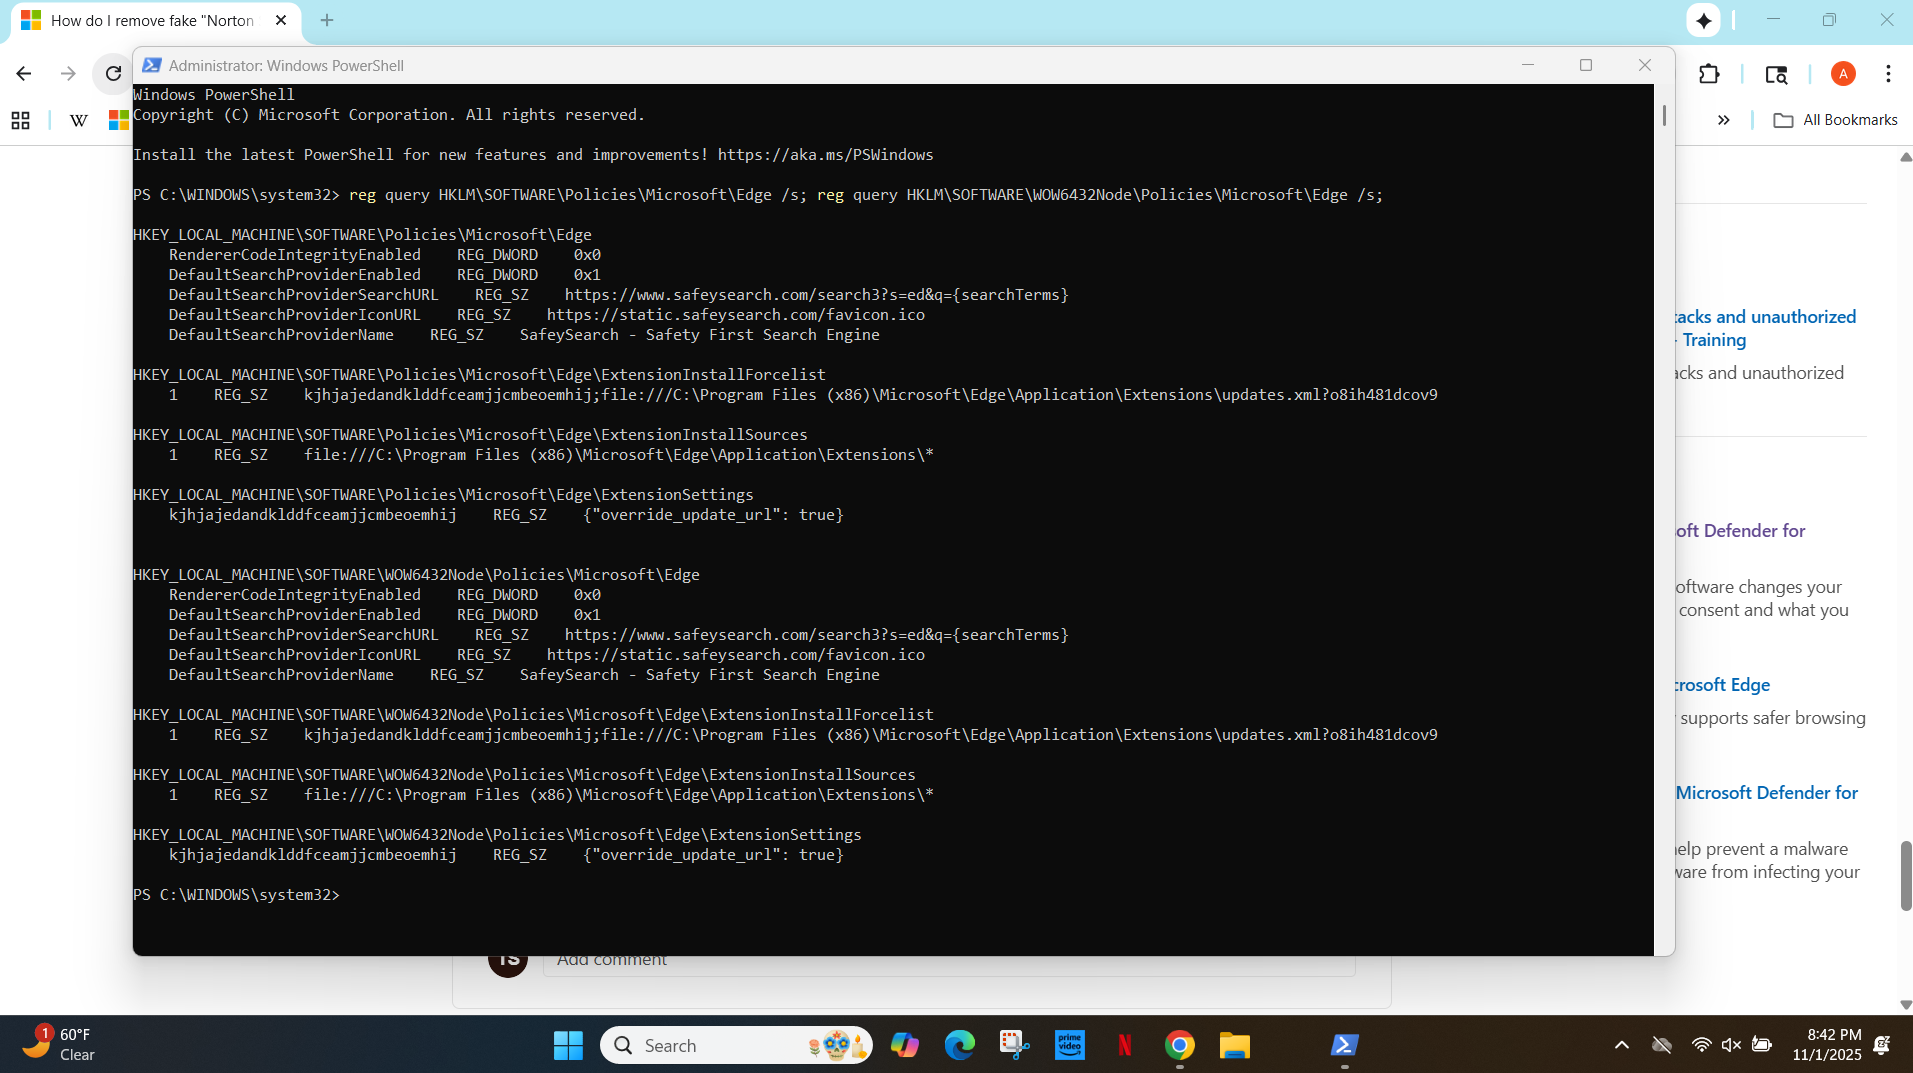The image size is (1913, 1073).
Task: Click WOW6432Node 'DefaultSearchProviderName' line
Action: pyautogui.click(x=524, y=675)
